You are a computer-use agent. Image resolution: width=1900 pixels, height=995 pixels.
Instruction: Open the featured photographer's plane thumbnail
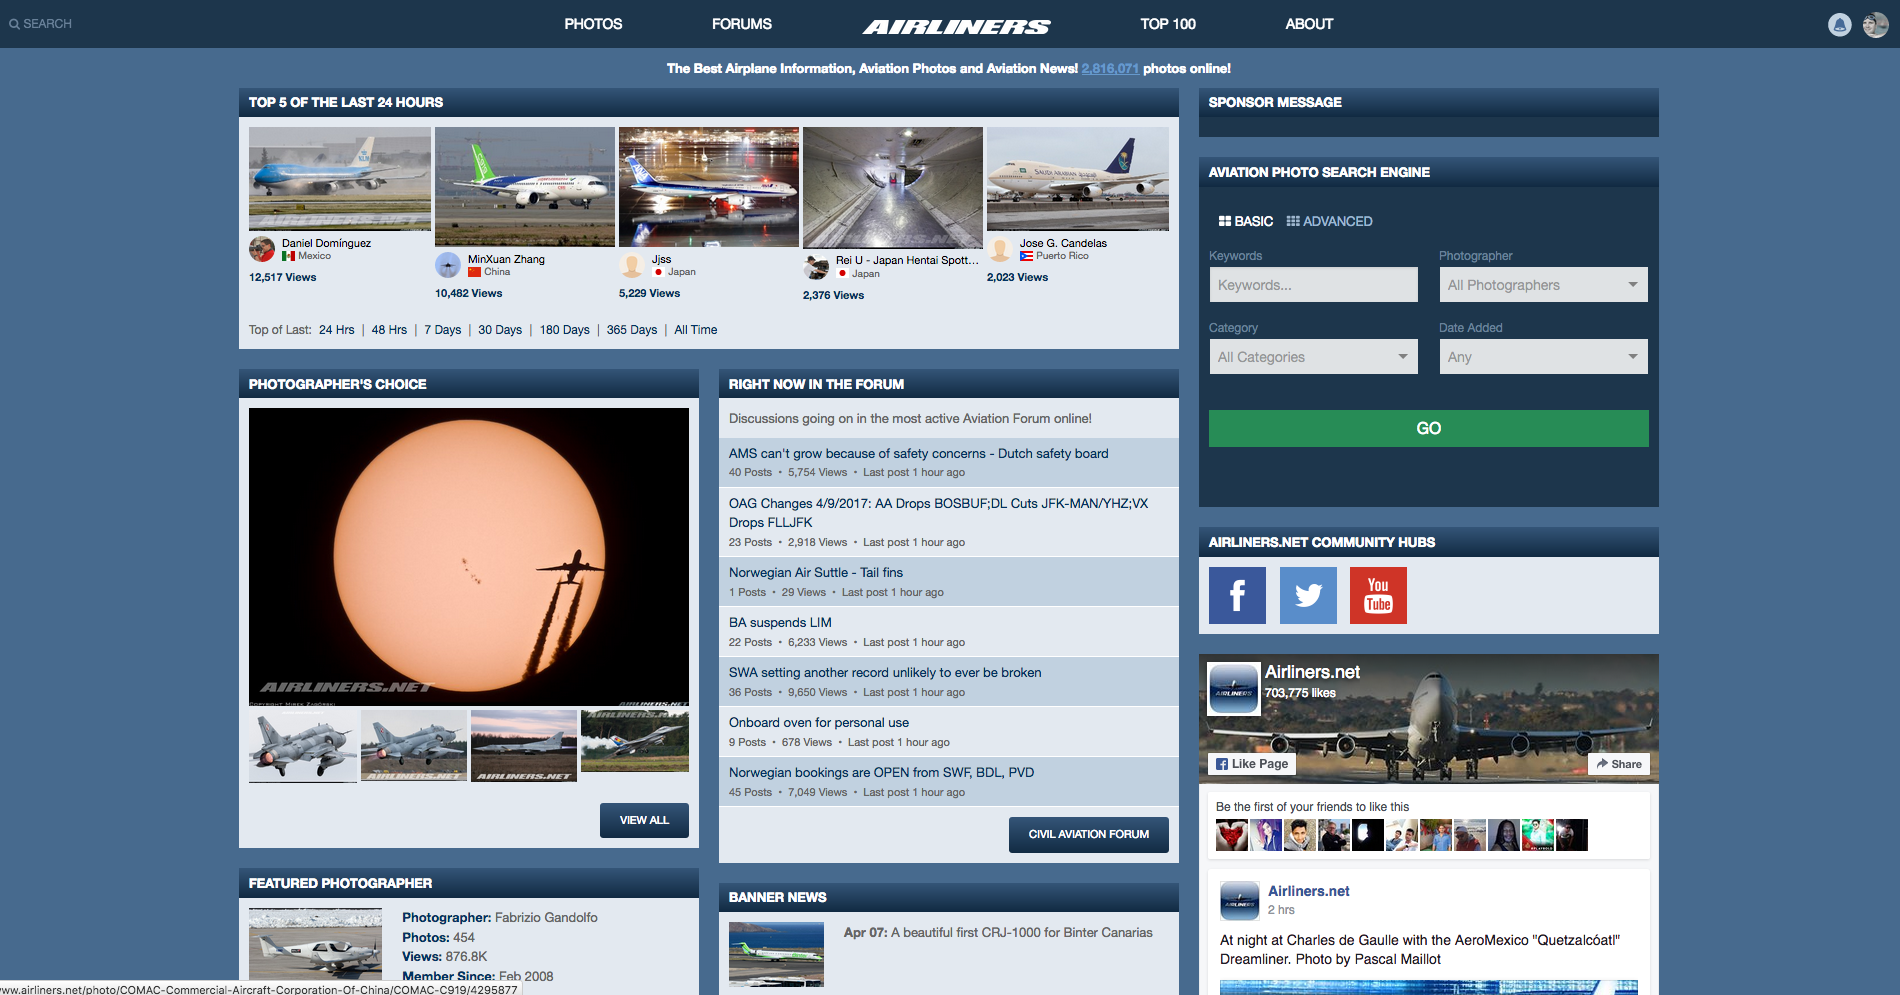click(315, 944)
